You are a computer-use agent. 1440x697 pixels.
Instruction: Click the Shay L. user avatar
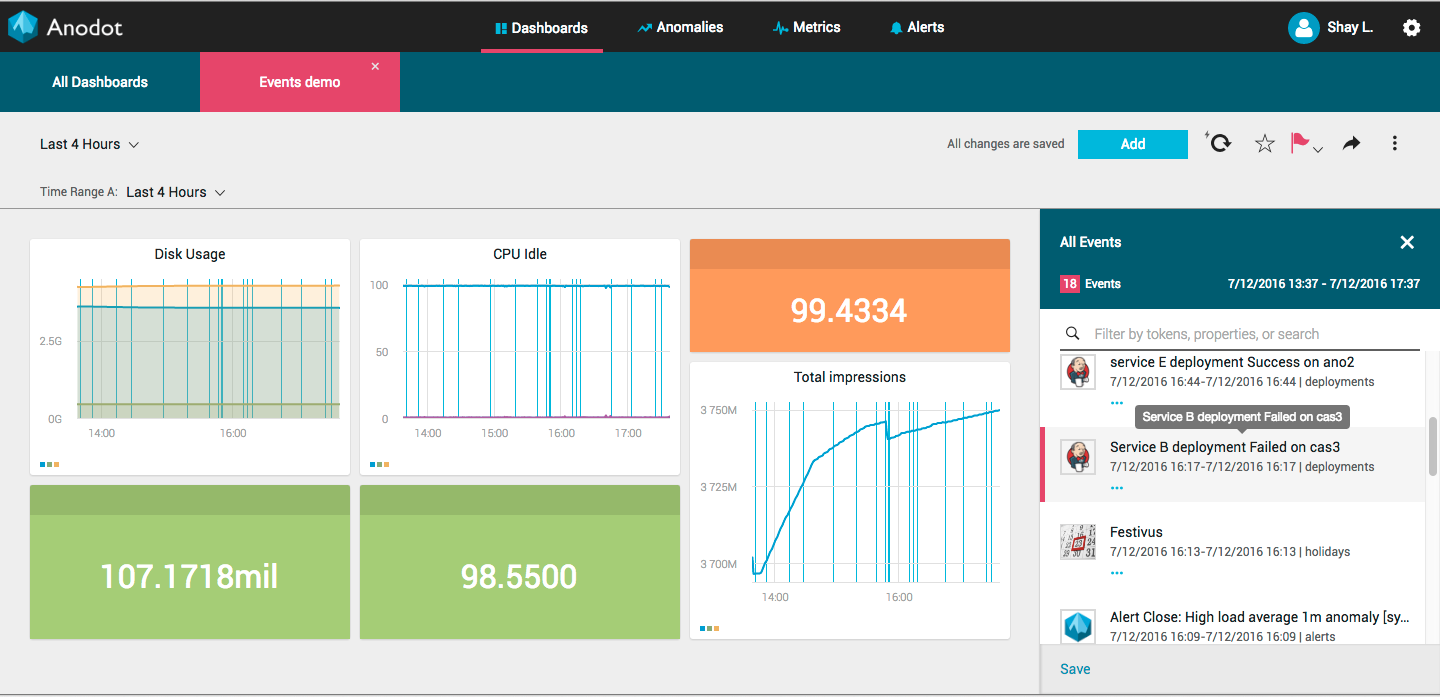(x=1303, y=28)
